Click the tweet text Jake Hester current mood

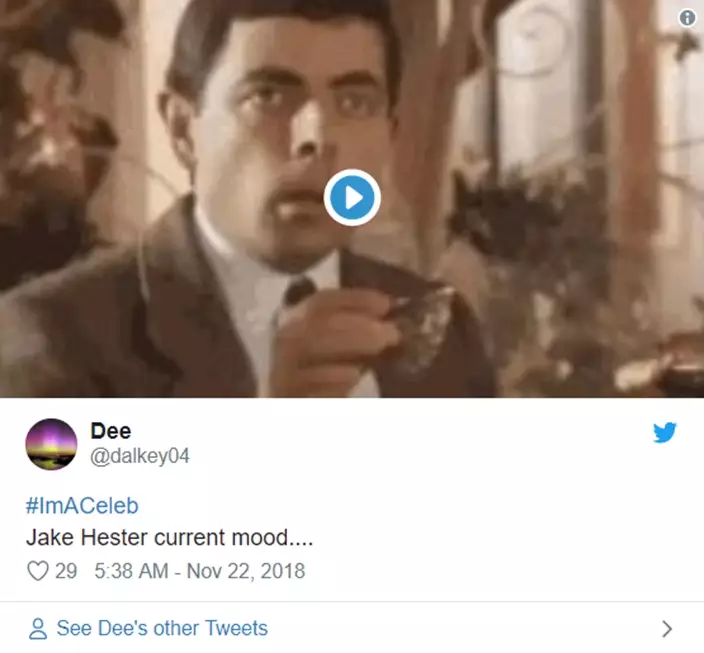(169, 538)
